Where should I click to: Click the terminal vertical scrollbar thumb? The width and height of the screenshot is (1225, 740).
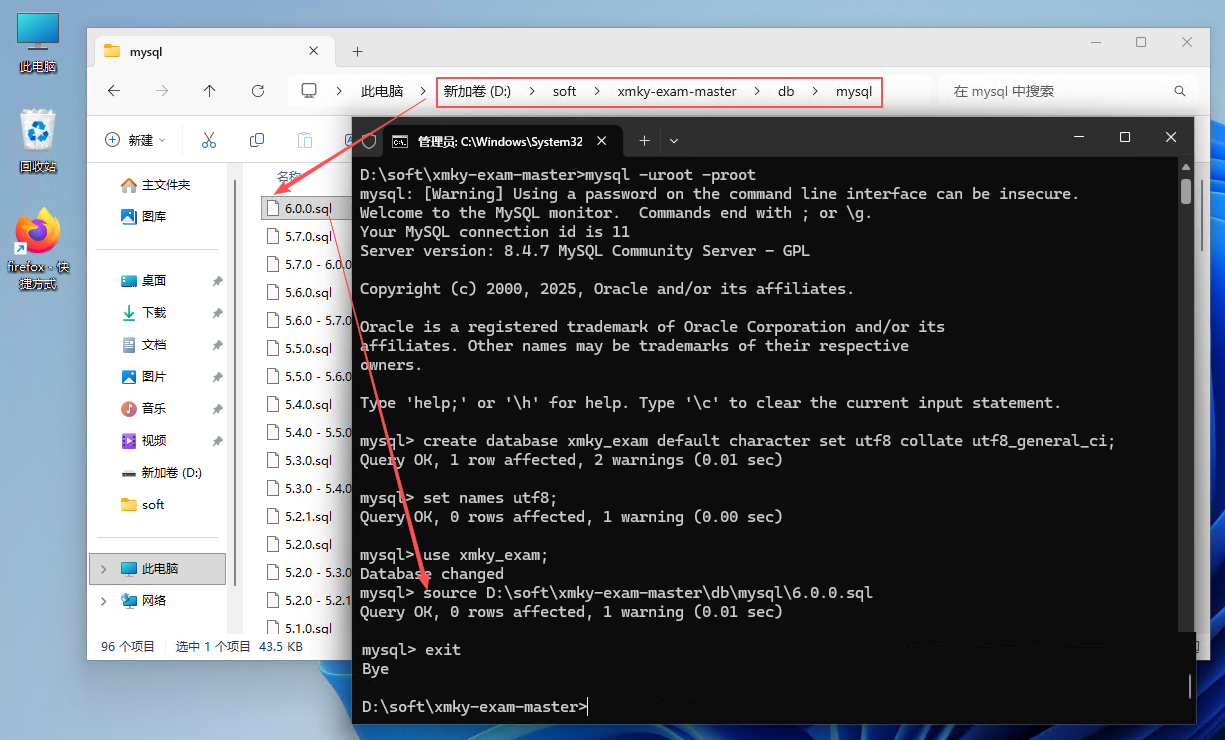coord(1186,192)
